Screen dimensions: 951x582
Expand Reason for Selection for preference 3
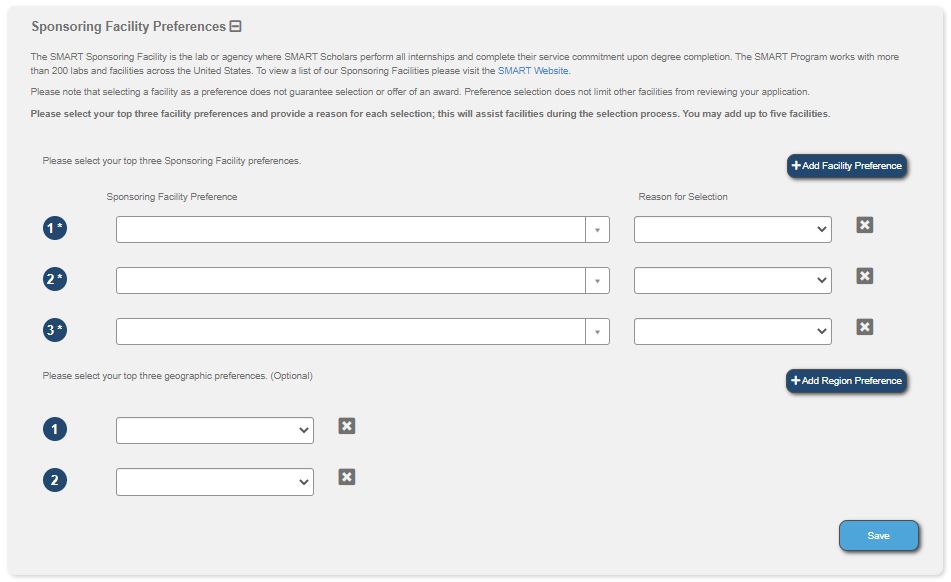coord(732,332)
